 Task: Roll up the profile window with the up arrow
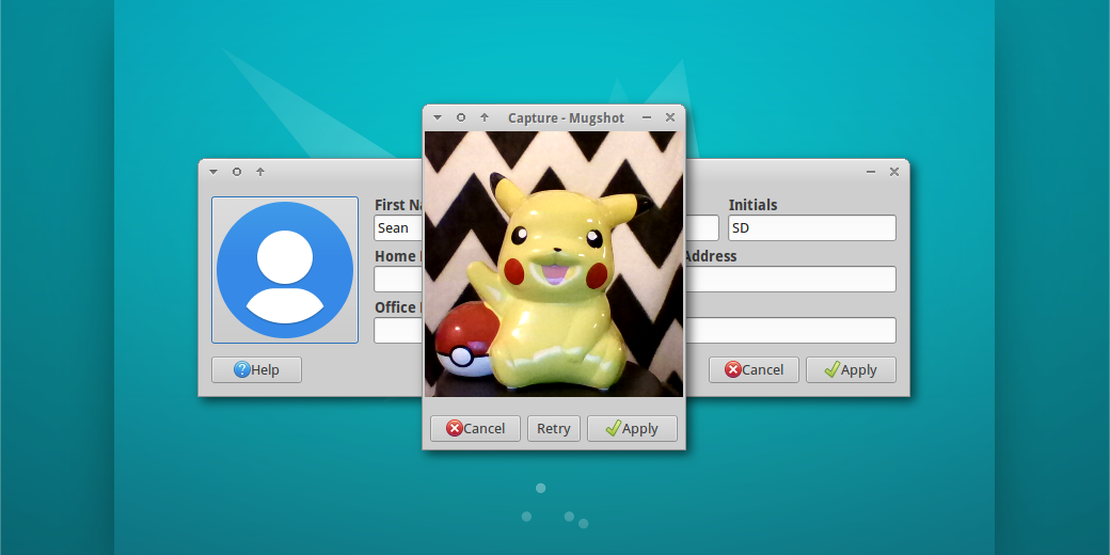point(261,172)
